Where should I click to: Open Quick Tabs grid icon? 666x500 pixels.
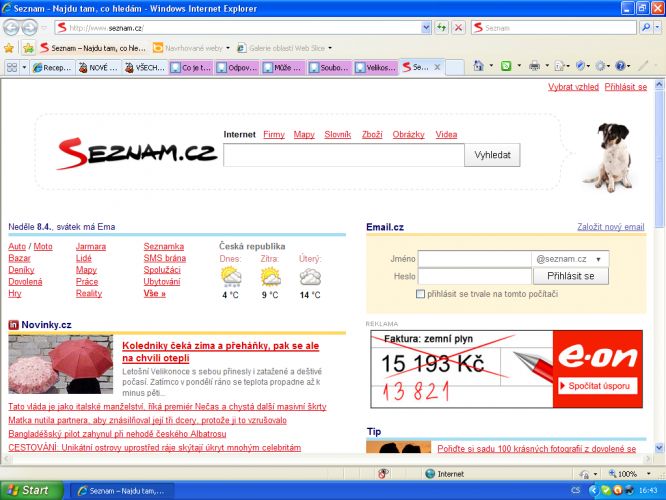click(12, 67)
